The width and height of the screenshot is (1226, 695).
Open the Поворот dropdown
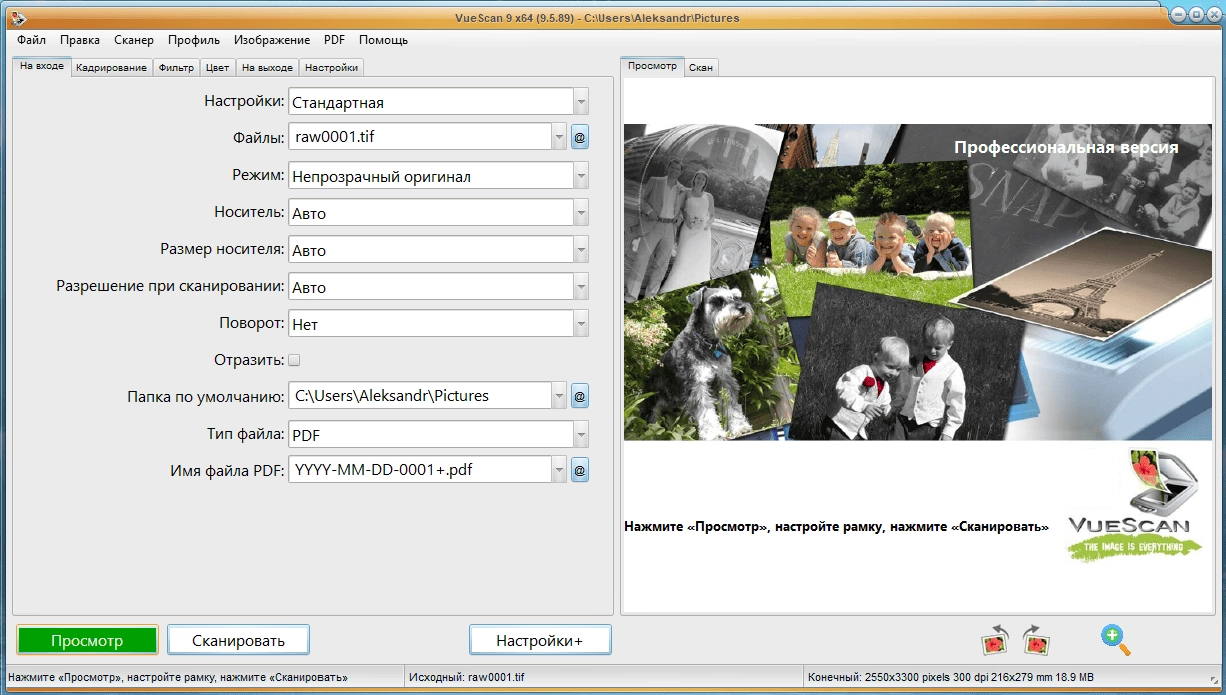coord(438,324)
